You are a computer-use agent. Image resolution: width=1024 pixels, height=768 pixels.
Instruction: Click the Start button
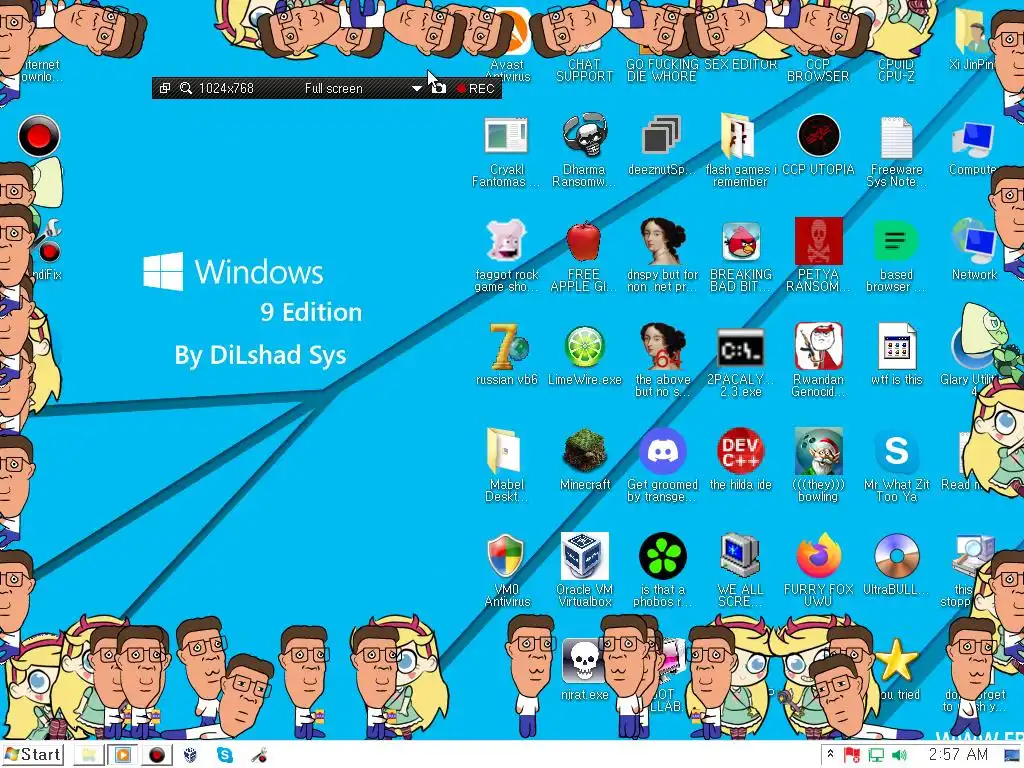(33, 755)
